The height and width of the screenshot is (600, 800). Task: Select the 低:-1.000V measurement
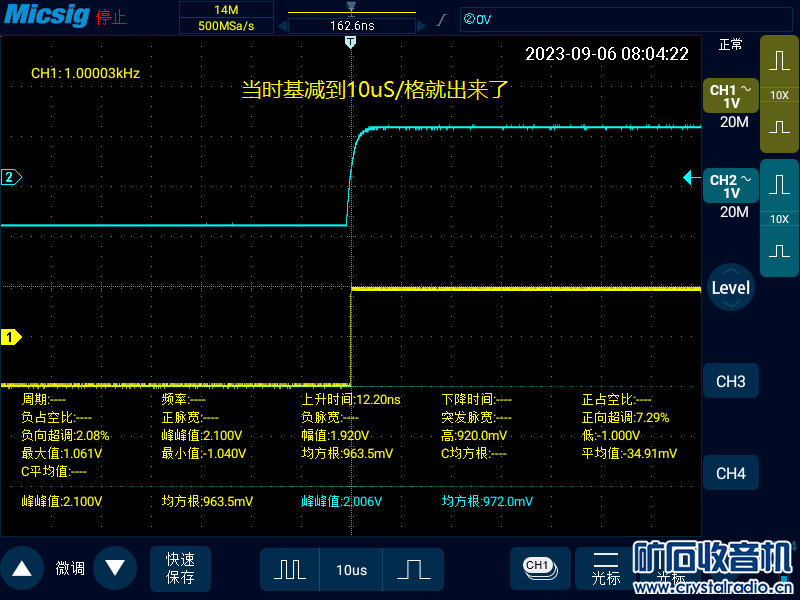click(611, 436)
